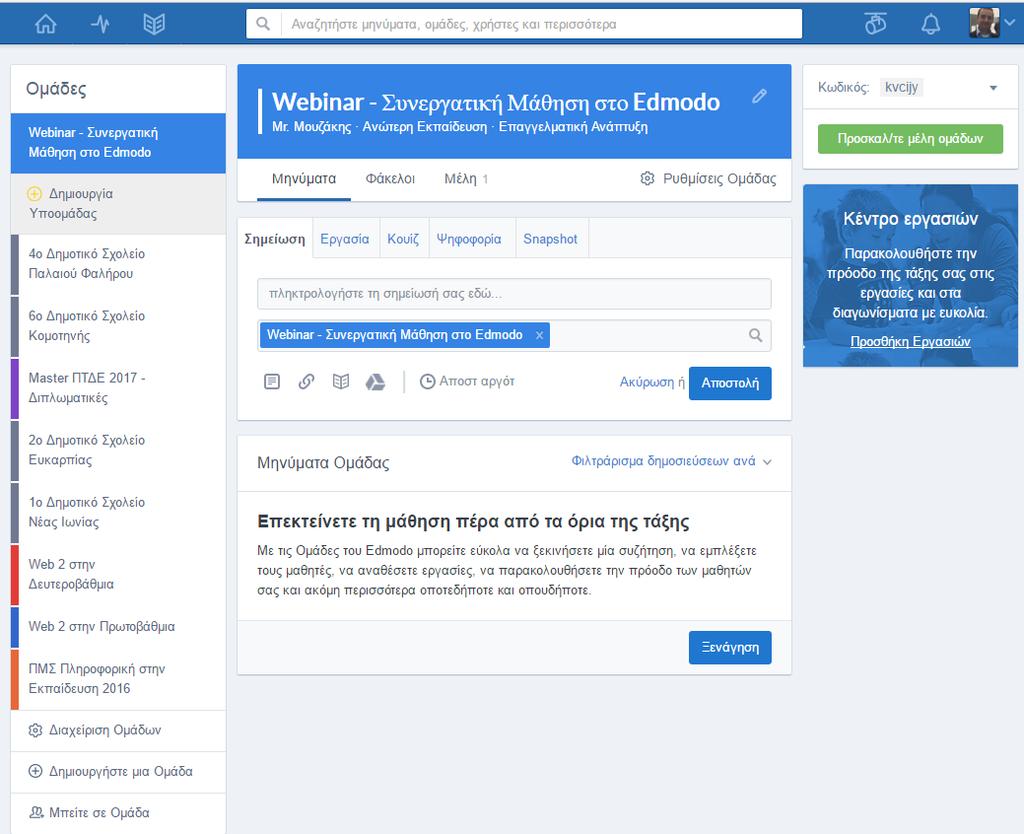Open the Progress pulse icon in top bar
This screenshot has width=1024, height=834.
pos(100,24)
